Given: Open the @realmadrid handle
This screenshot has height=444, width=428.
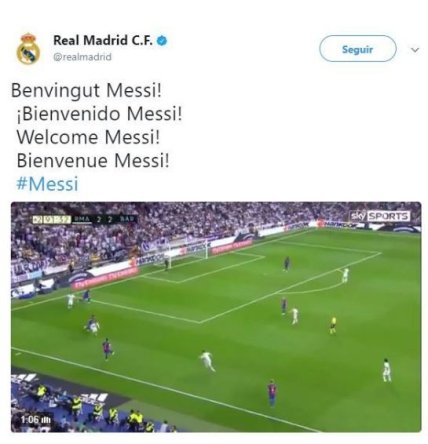Looking at the screenshot, I should pos(82,57).
